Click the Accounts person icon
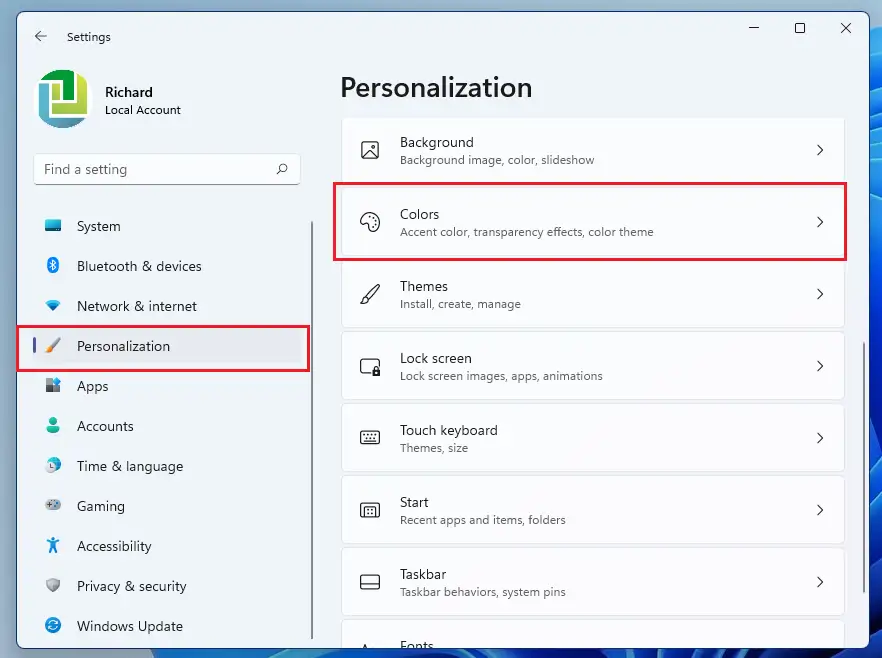The image size is (882, 658). 53,425
